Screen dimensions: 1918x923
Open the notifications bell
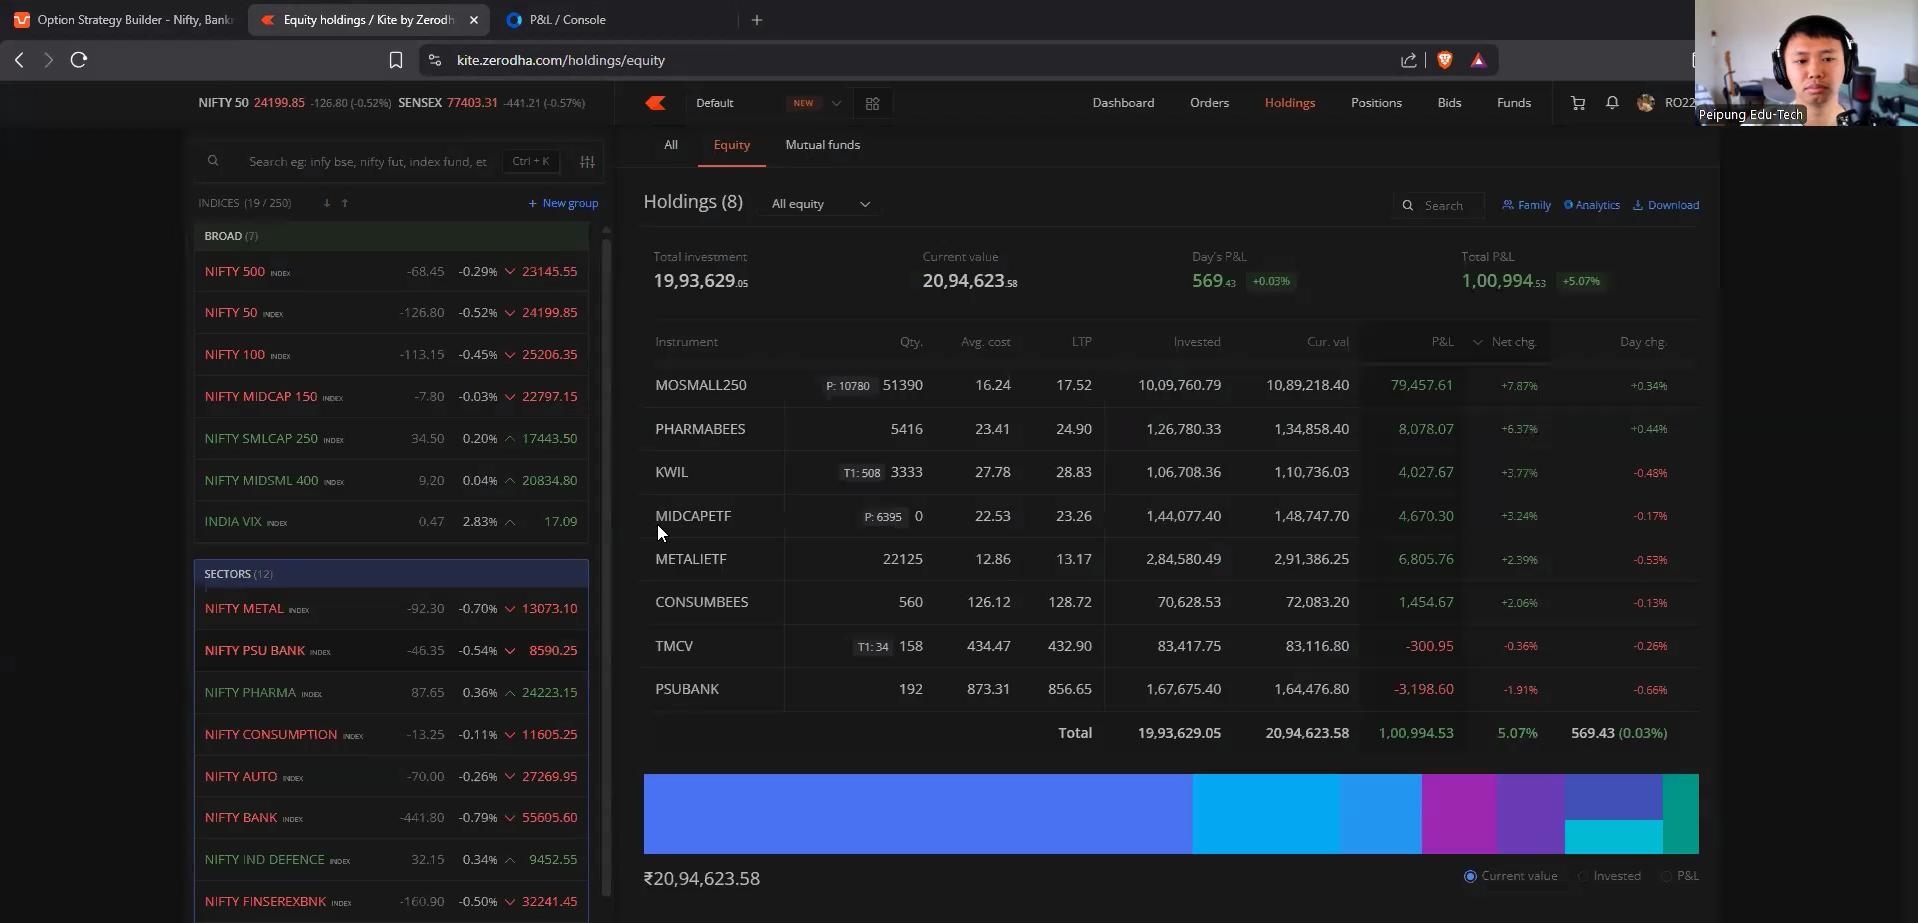click(x=1612, y=103)
